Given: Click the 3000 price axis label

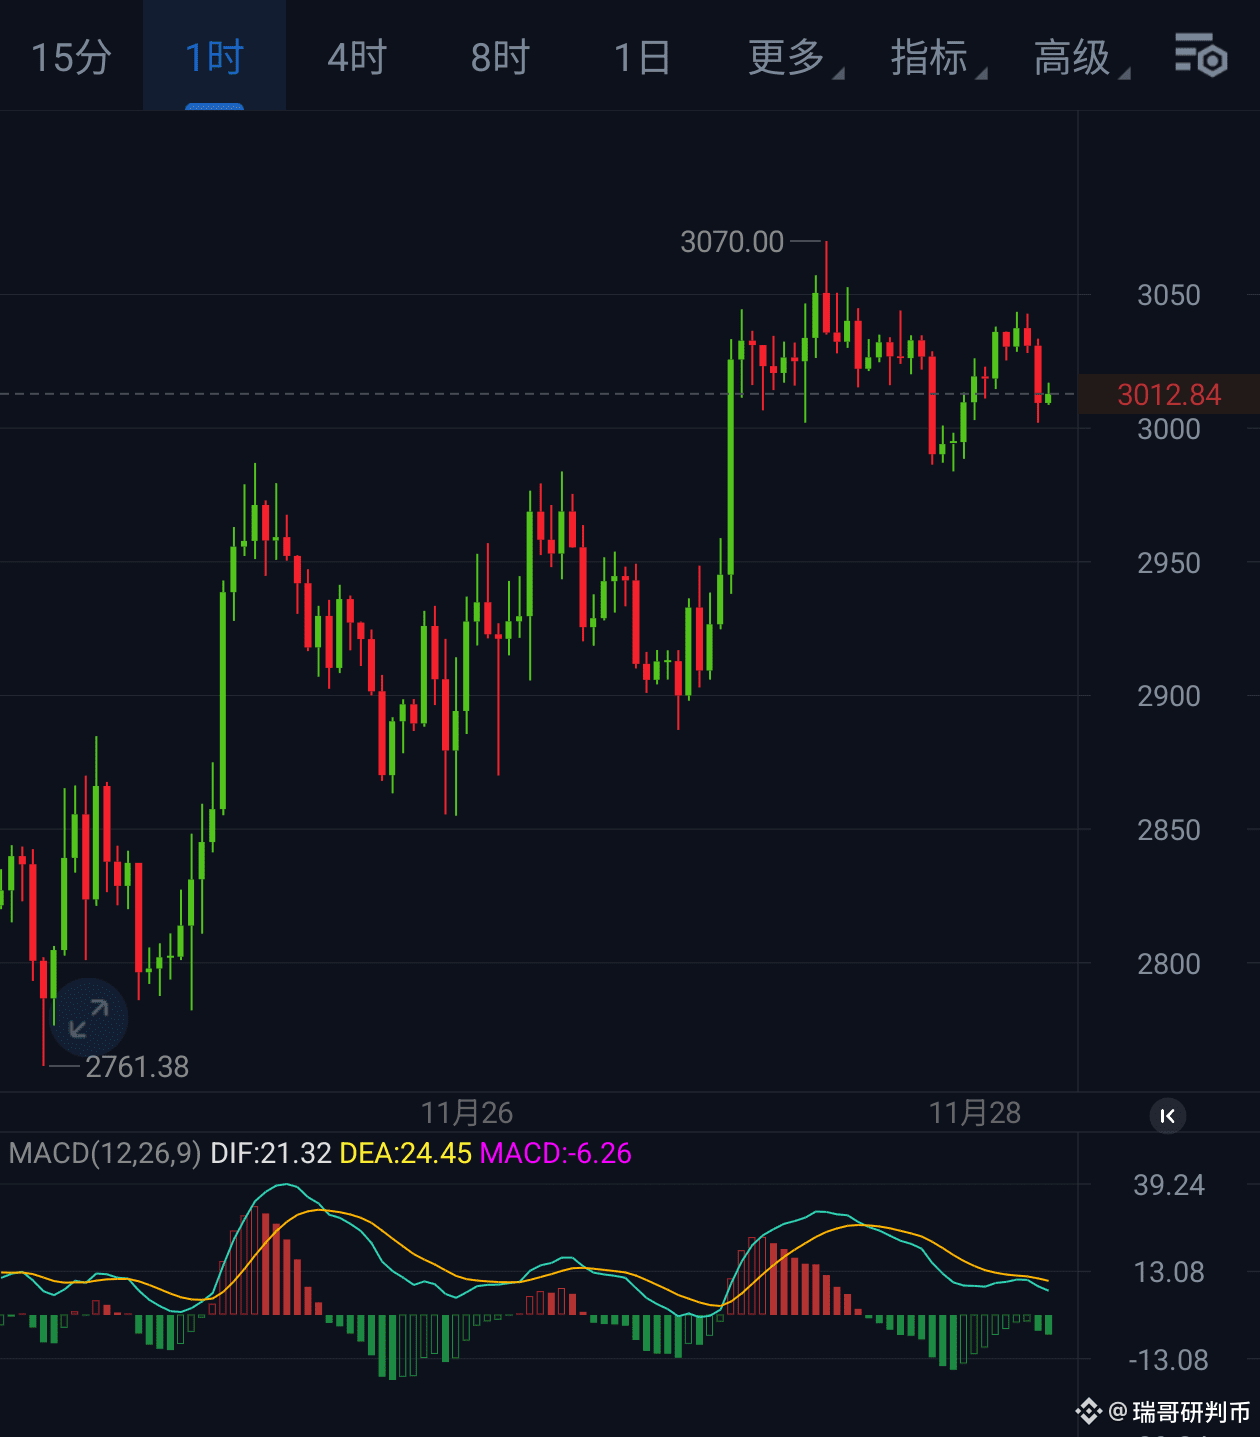Looking at the screenshot, I should [x=1169, y=430].
